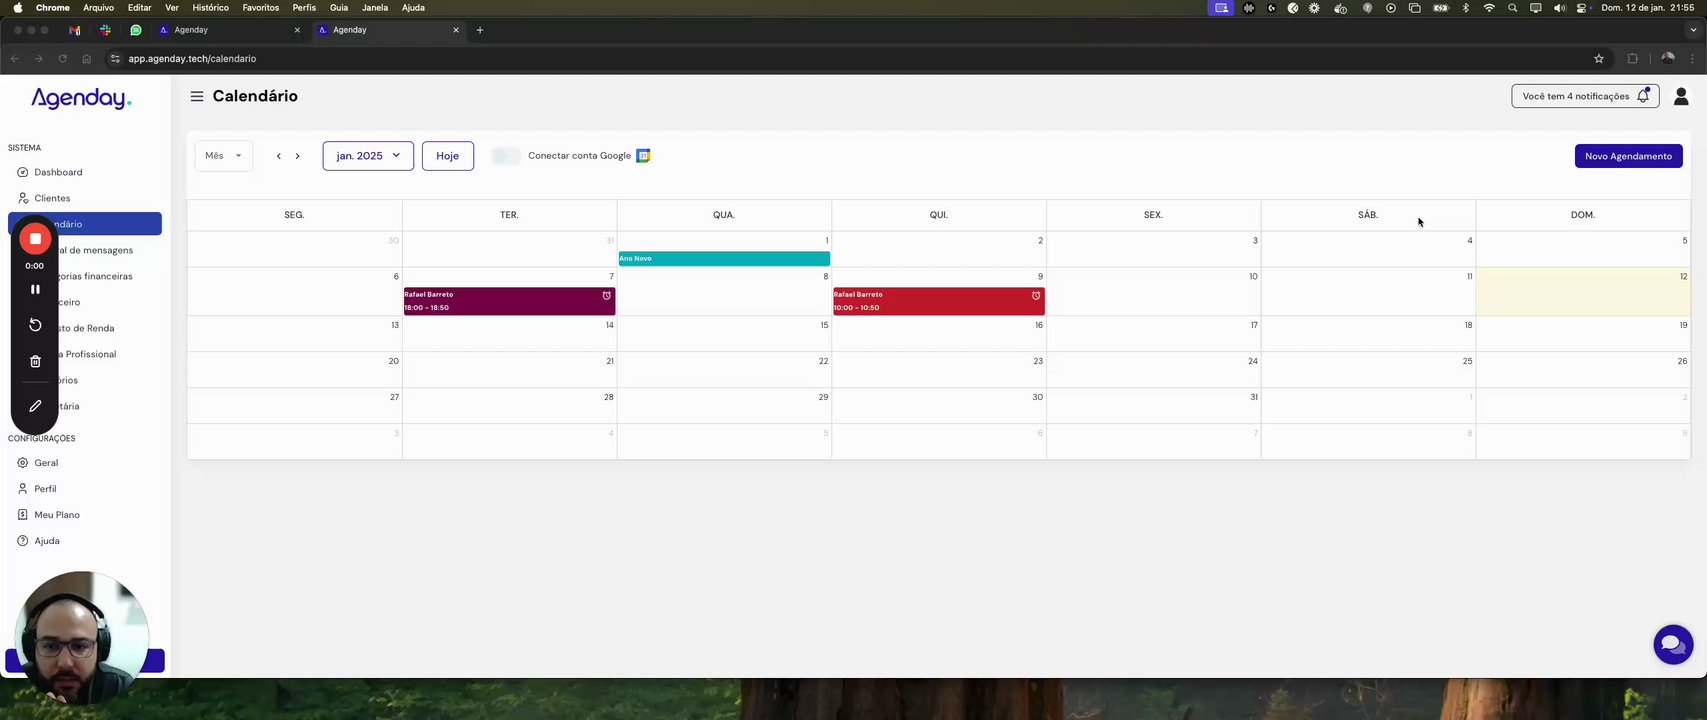
Task: Open the Meu Plano link
Action: click(57, 515)
